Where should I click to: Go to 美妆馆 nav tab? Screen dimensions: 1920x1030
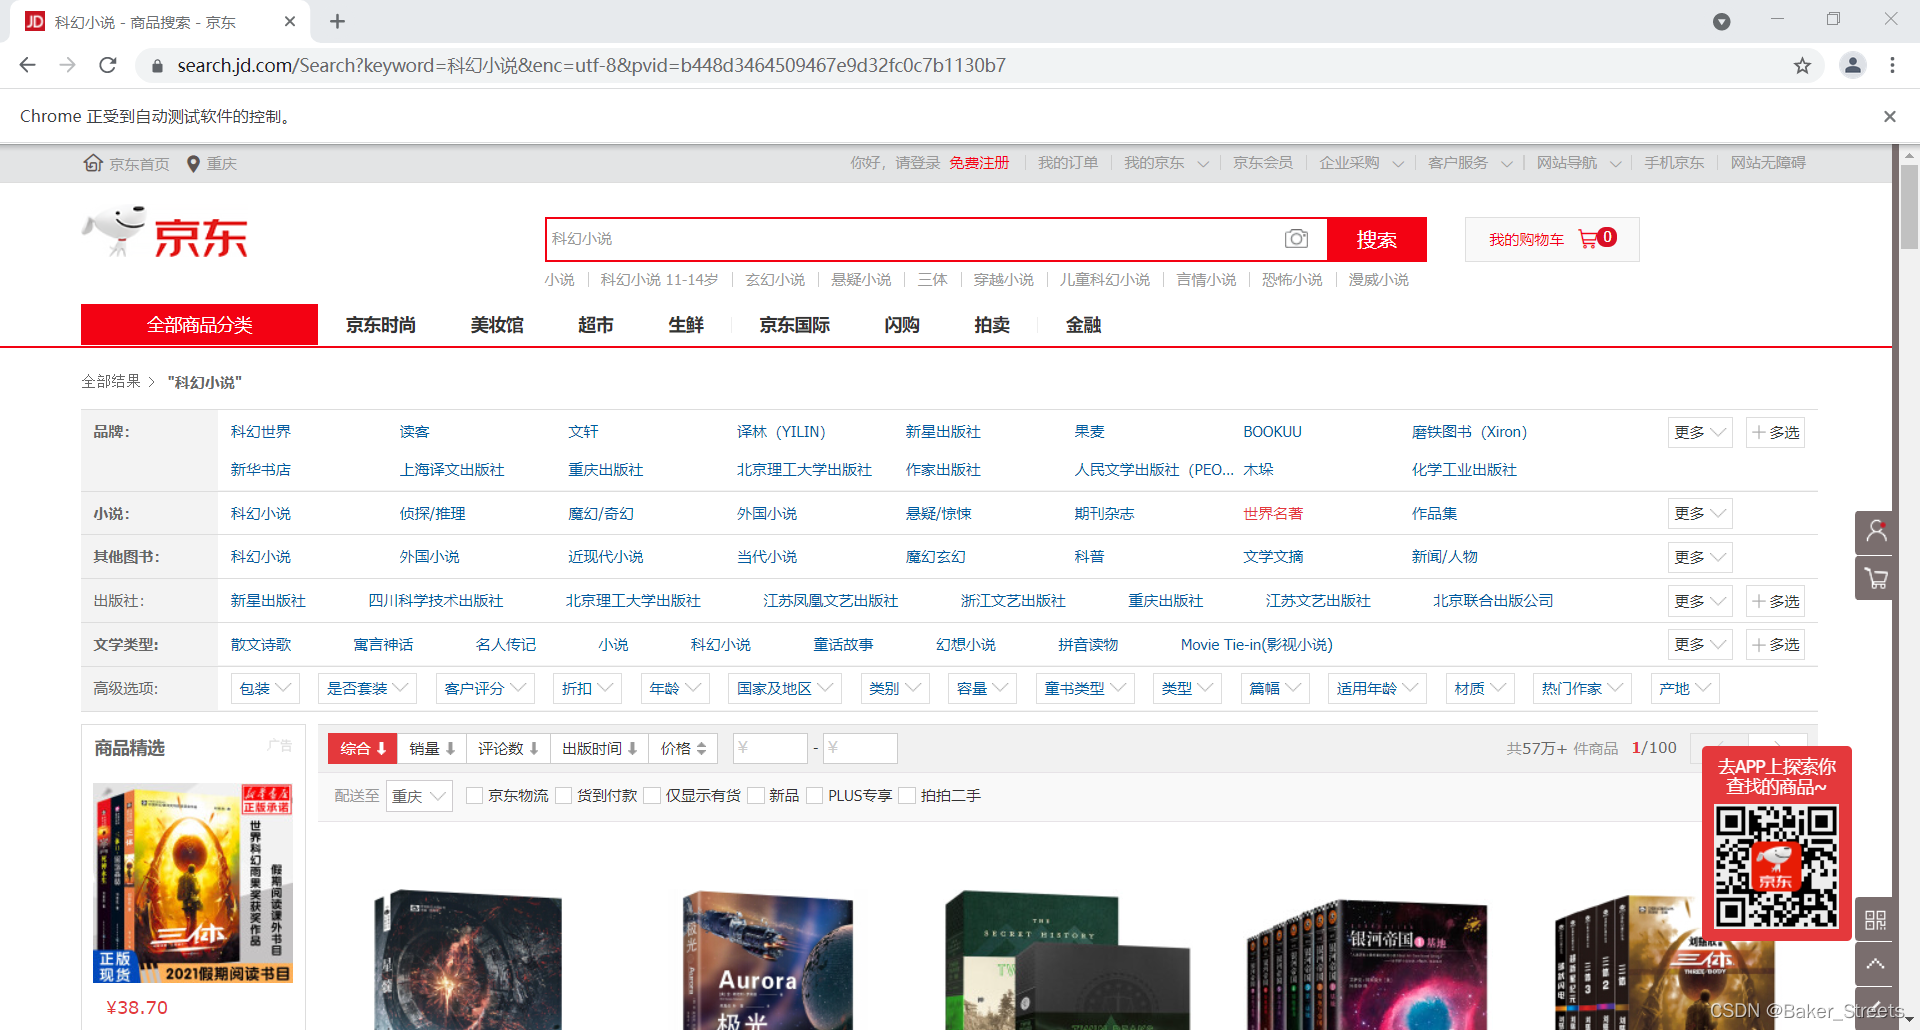pos(497,325)
